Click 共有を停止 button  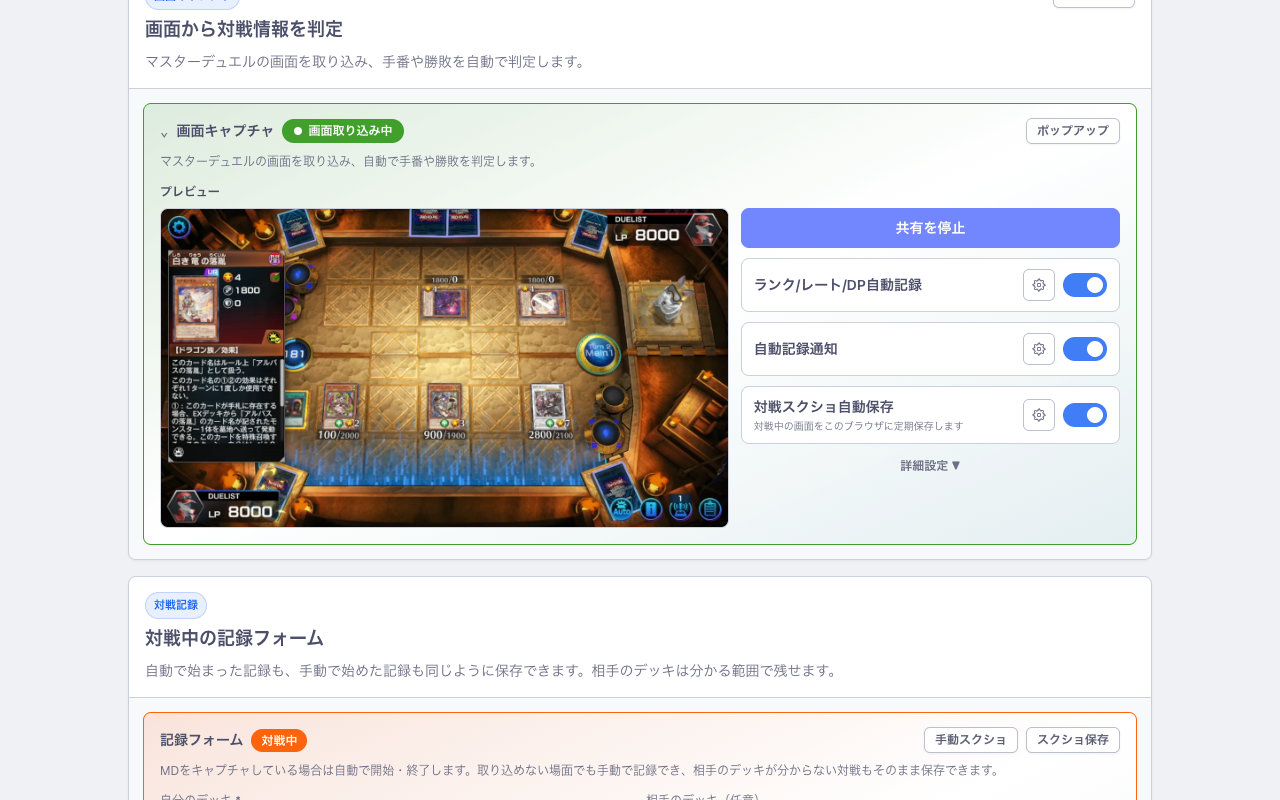(930, 228)
